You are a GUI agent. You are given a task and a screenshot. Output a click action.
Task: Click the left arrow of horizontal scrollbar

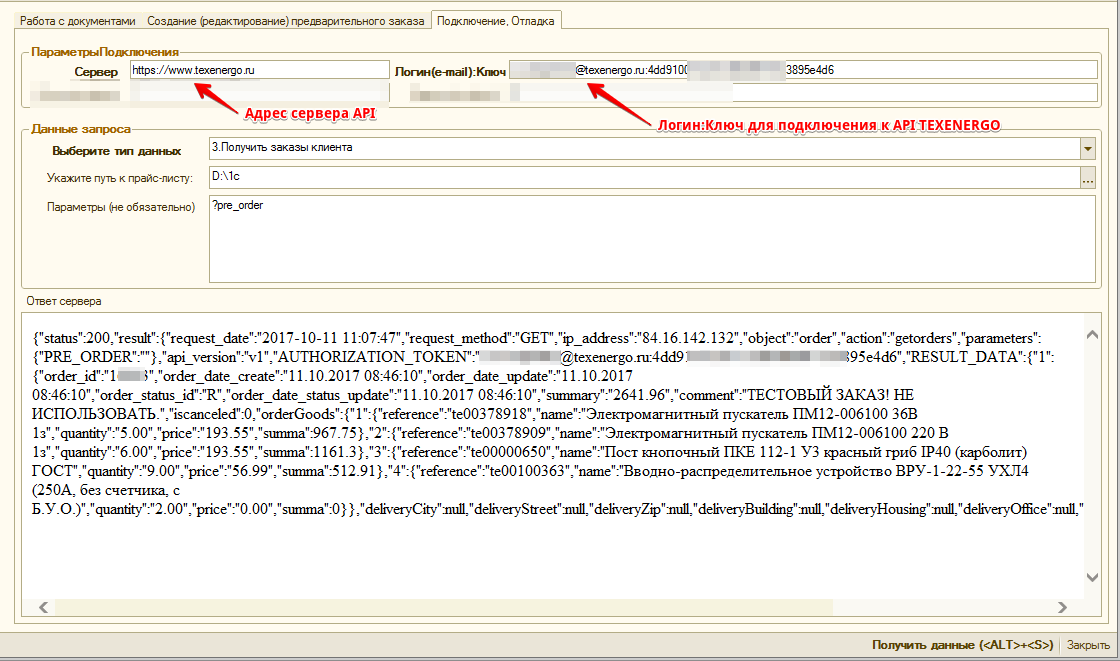click(x=44, y=607)
